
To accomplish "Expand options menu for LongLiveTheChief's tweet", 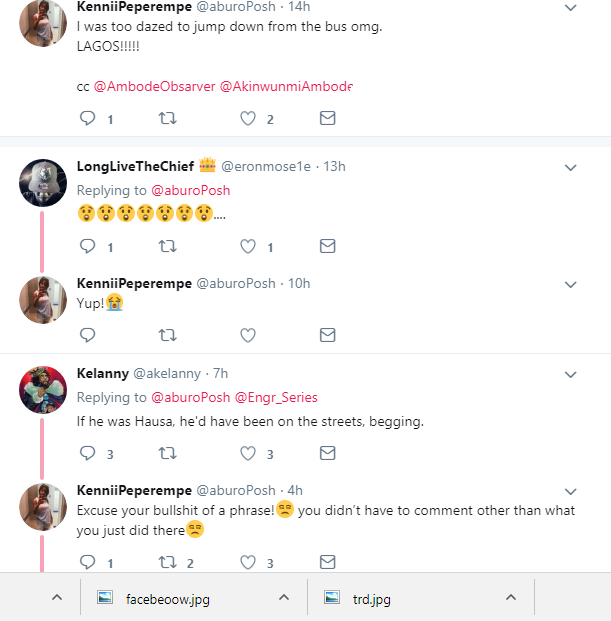I will pyautogui.click(x=571, y=167).
